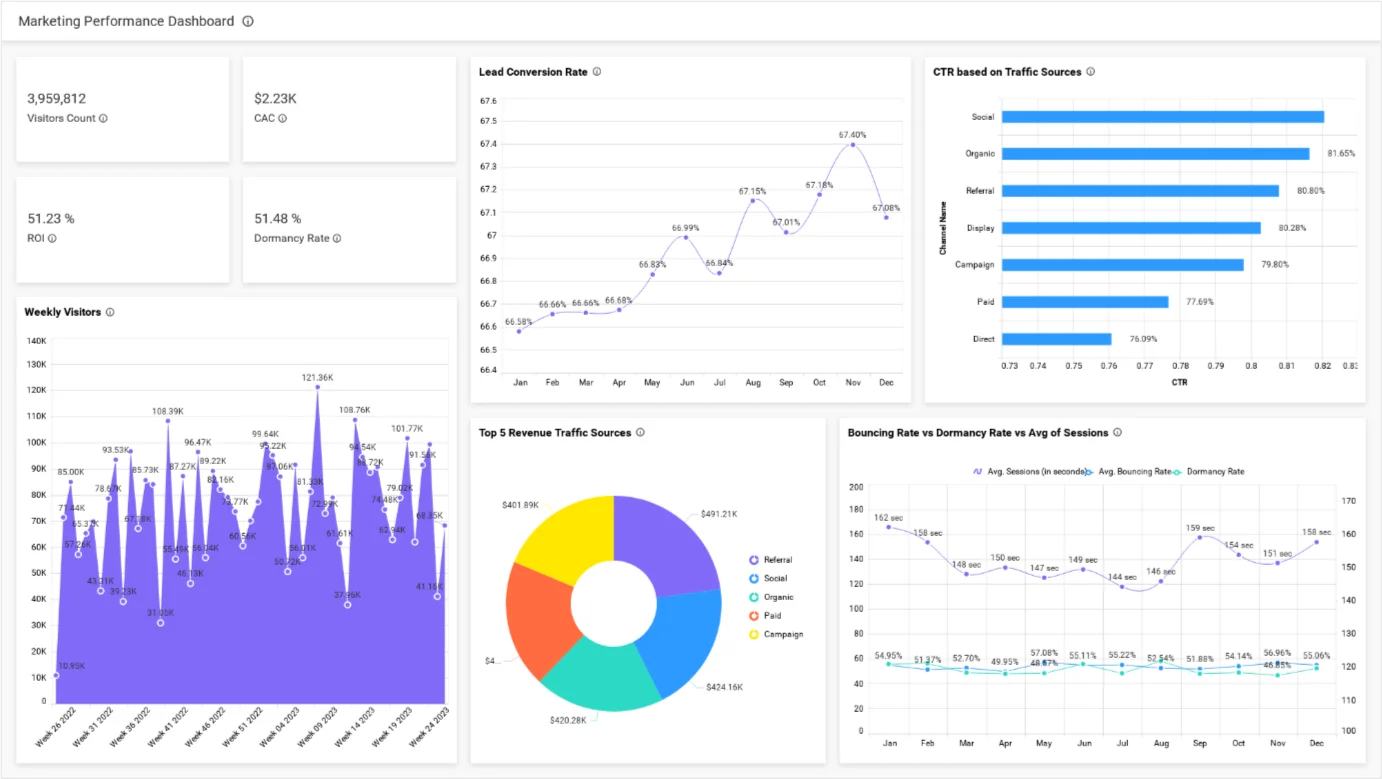Click the Social bar in CTR chart

click(x=1163, y=117)
